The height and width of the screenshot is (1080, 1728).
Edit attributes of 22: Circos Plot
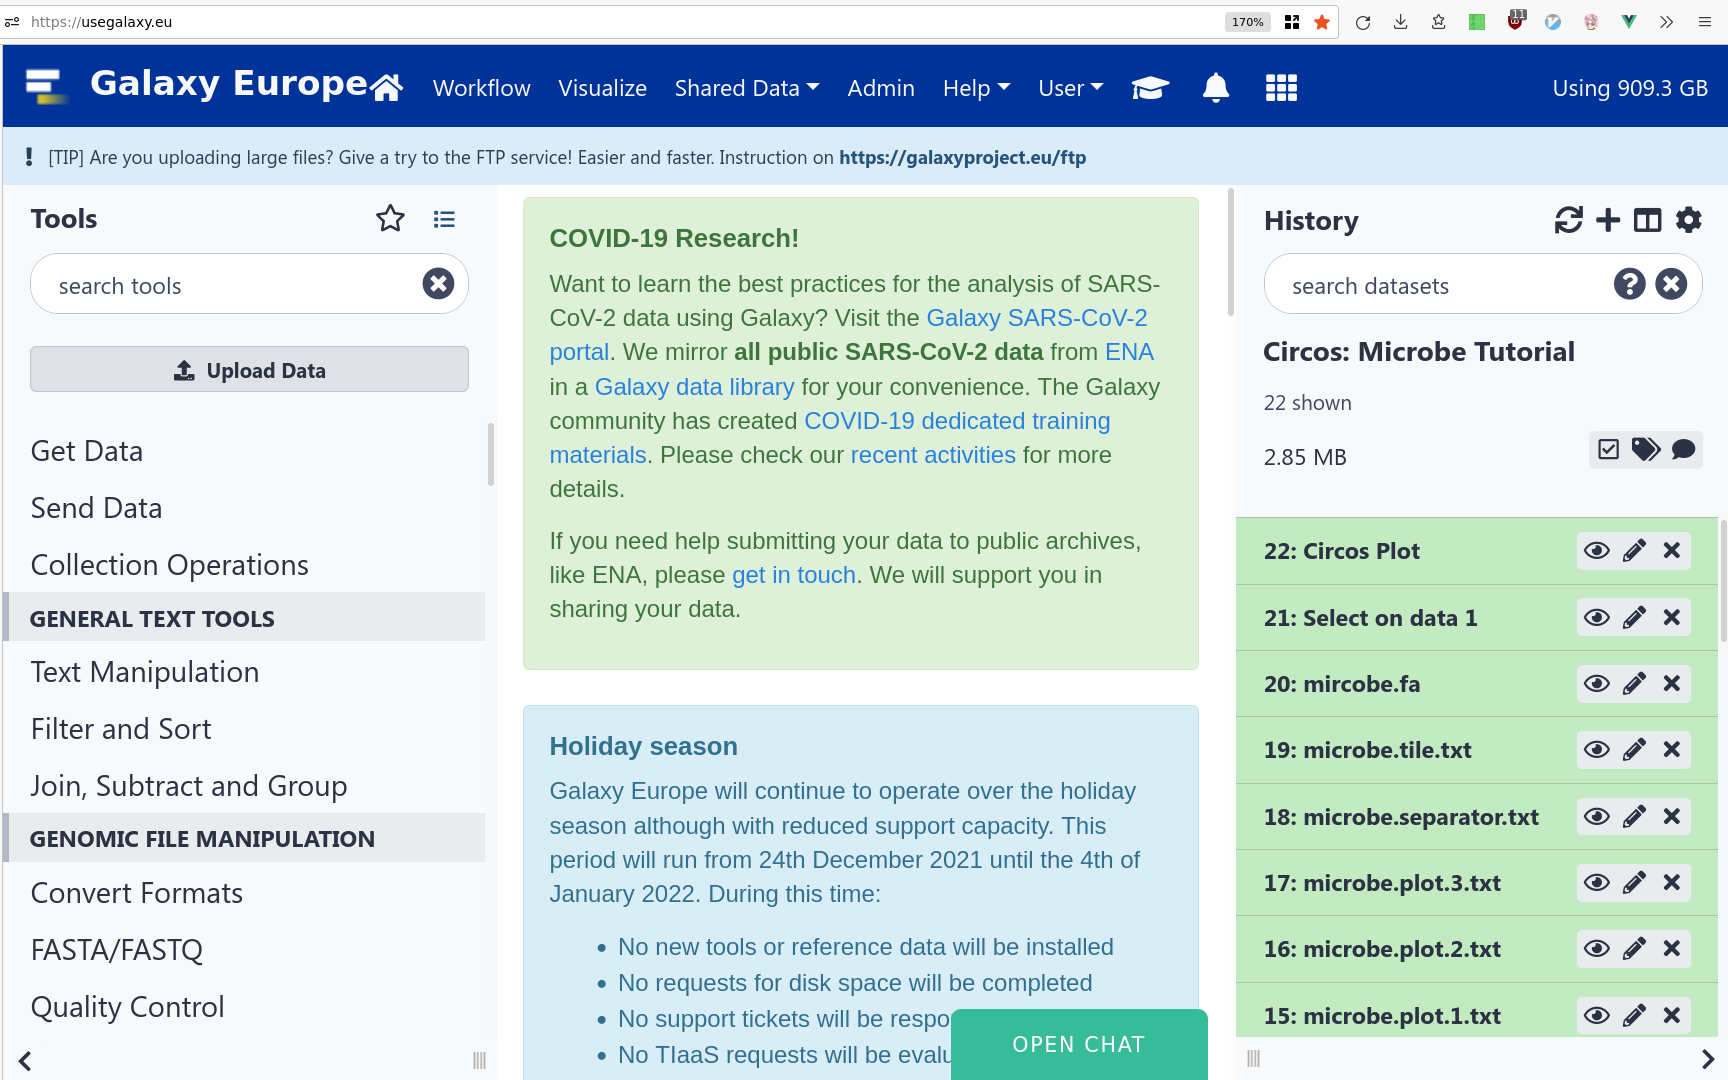click(1634, 551)
